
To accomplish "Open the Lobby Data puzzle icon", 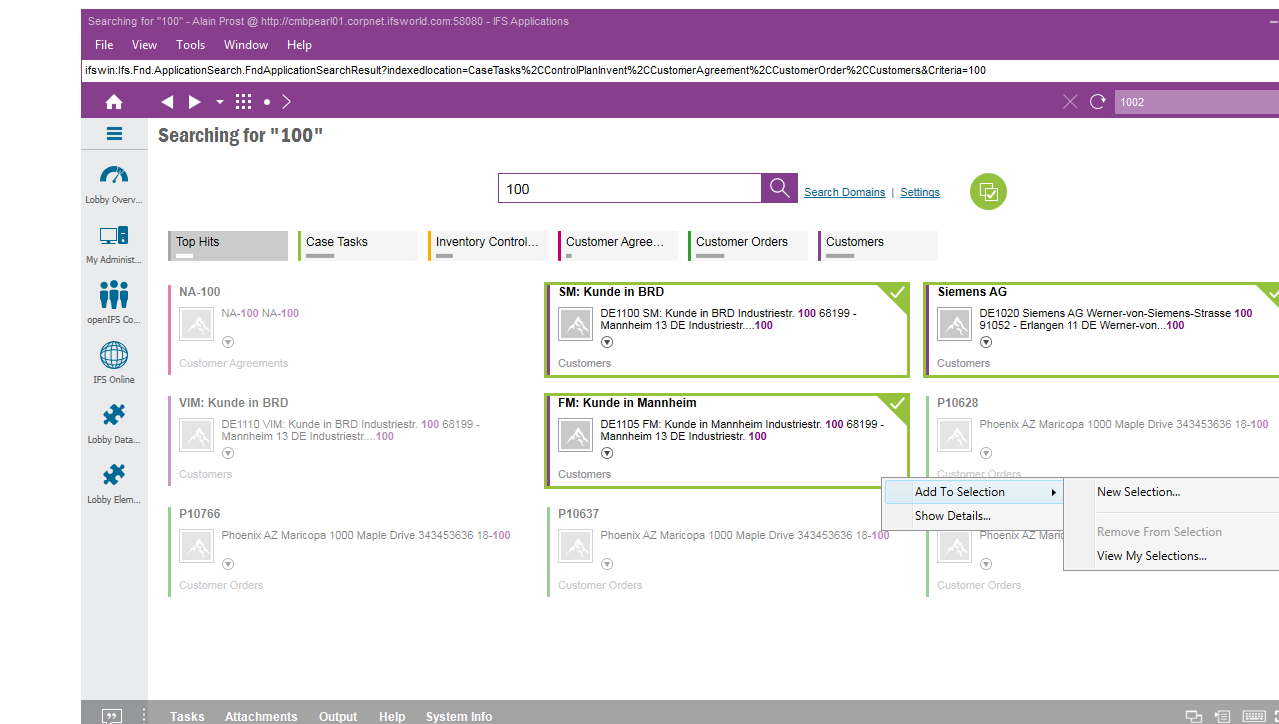I will 114,416.
